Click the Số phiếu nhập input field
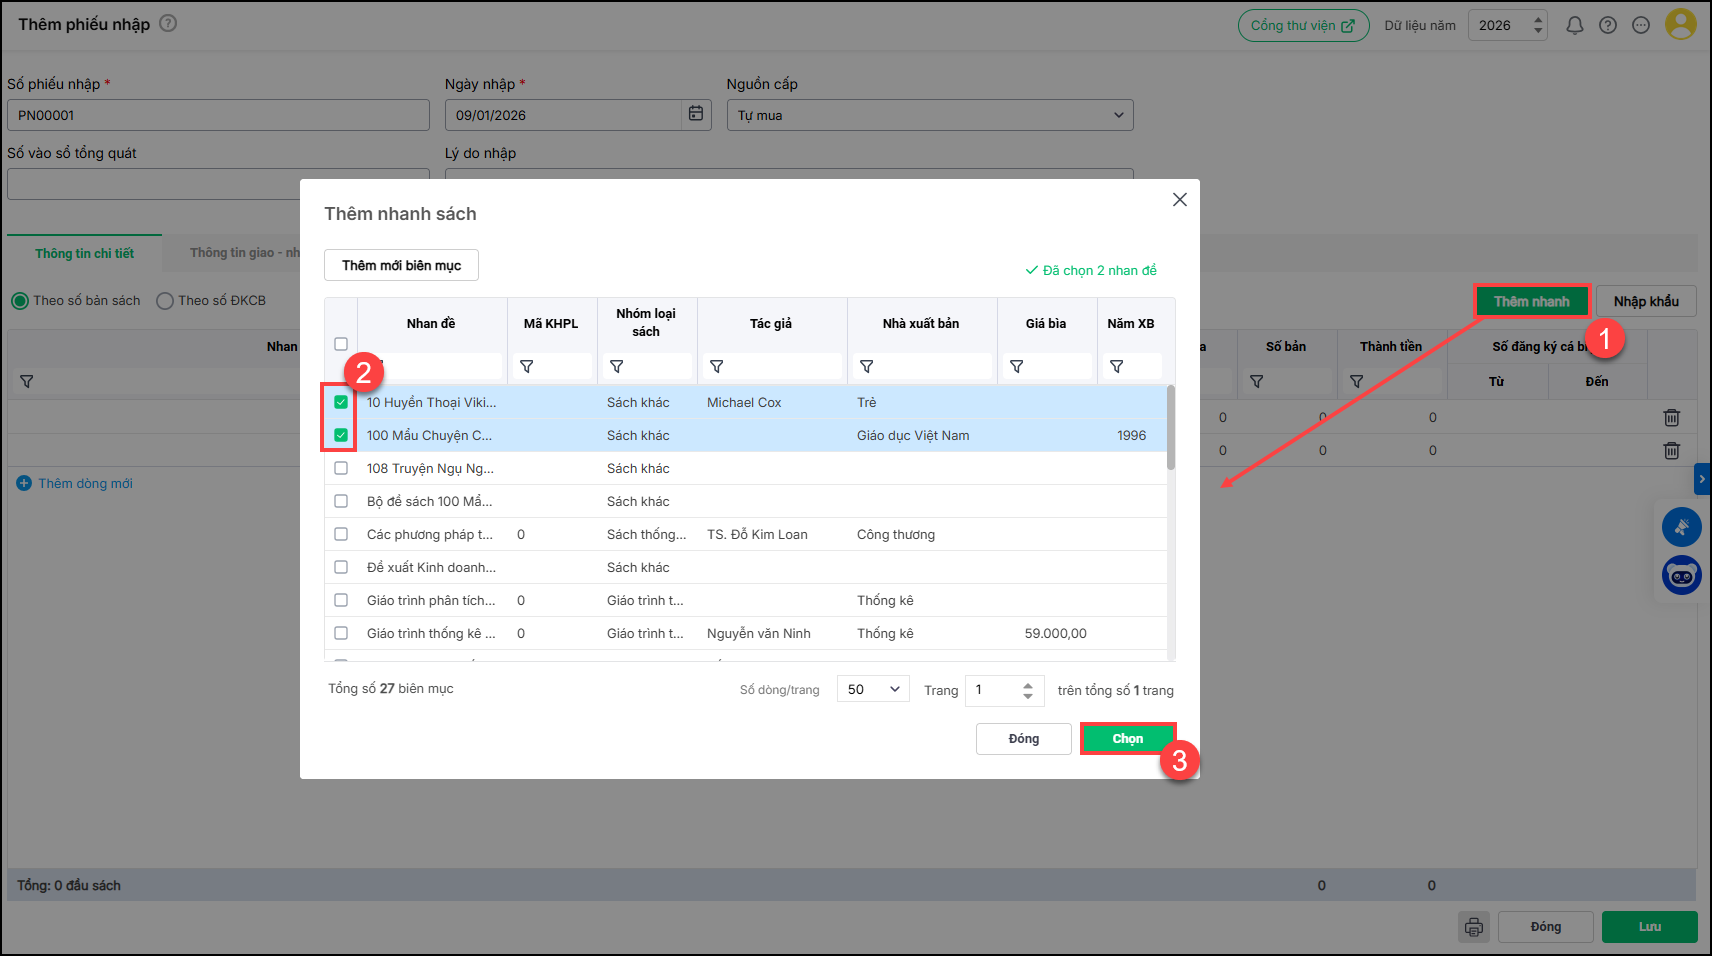 pos(218,115)
